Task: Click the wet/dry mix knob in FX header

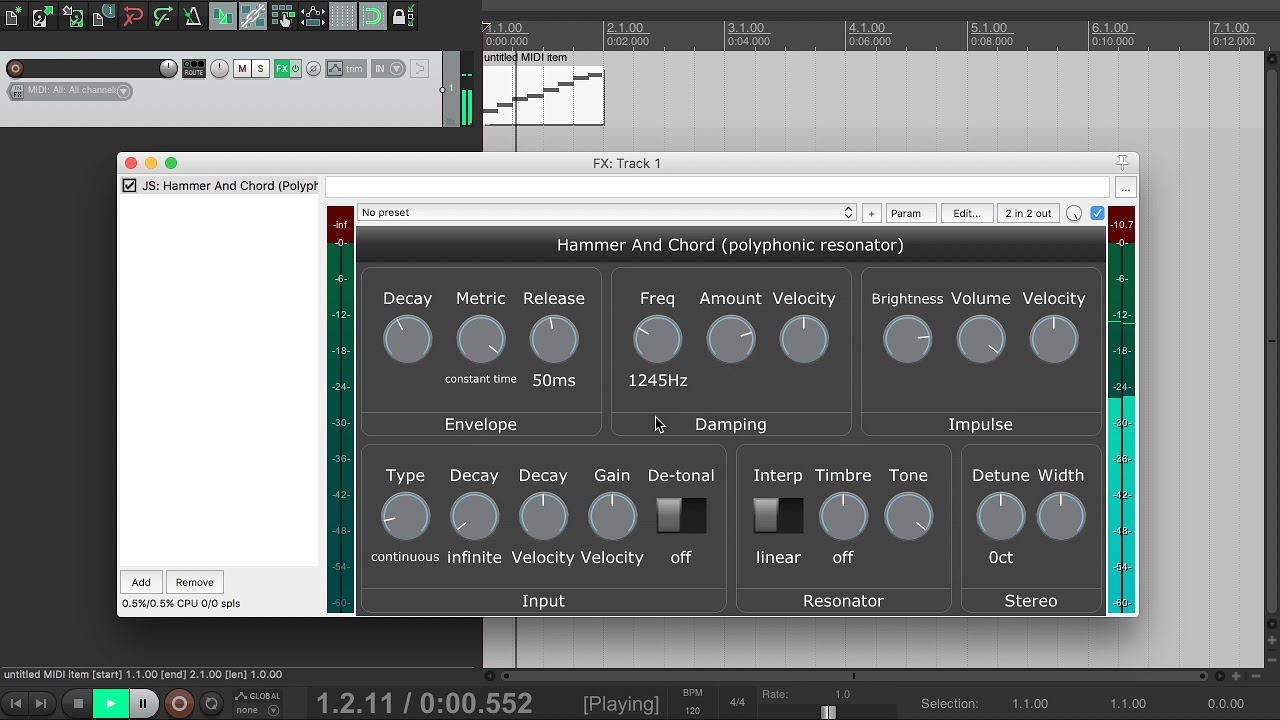Action: [x=1074, y=213]
